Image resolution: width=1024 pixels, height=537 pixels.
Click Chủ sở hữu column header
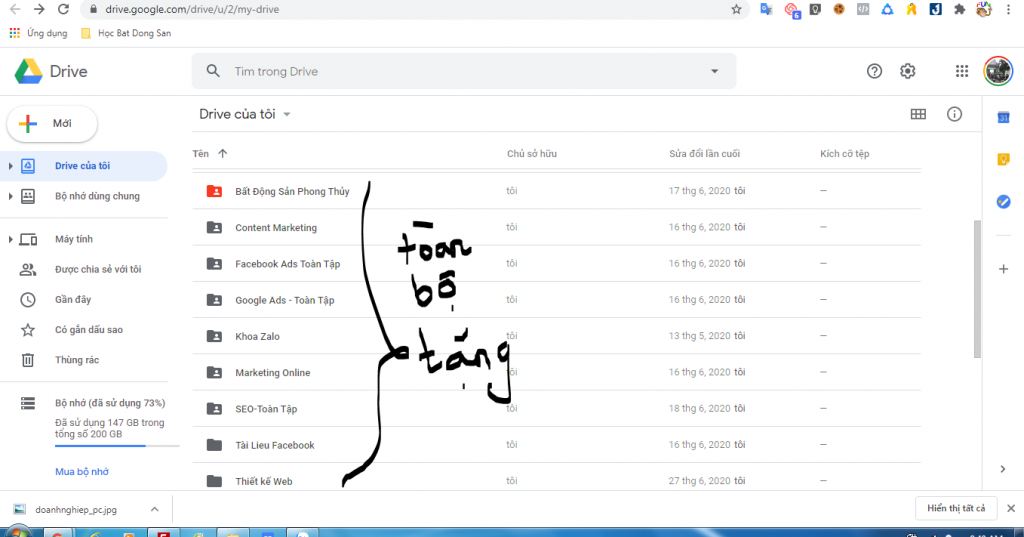[532, 154]
